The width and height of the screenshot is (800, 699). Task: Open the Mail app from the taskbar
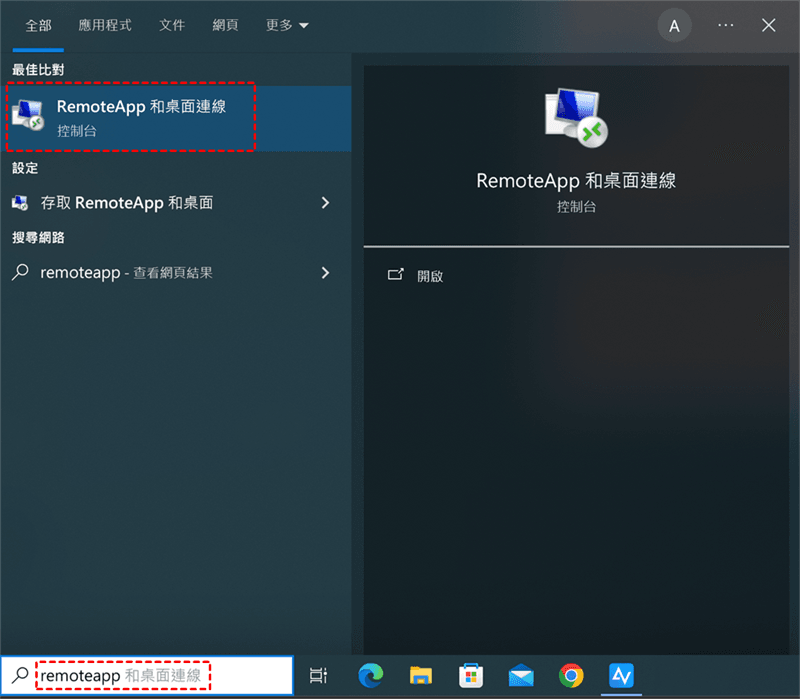click(521, 676)
